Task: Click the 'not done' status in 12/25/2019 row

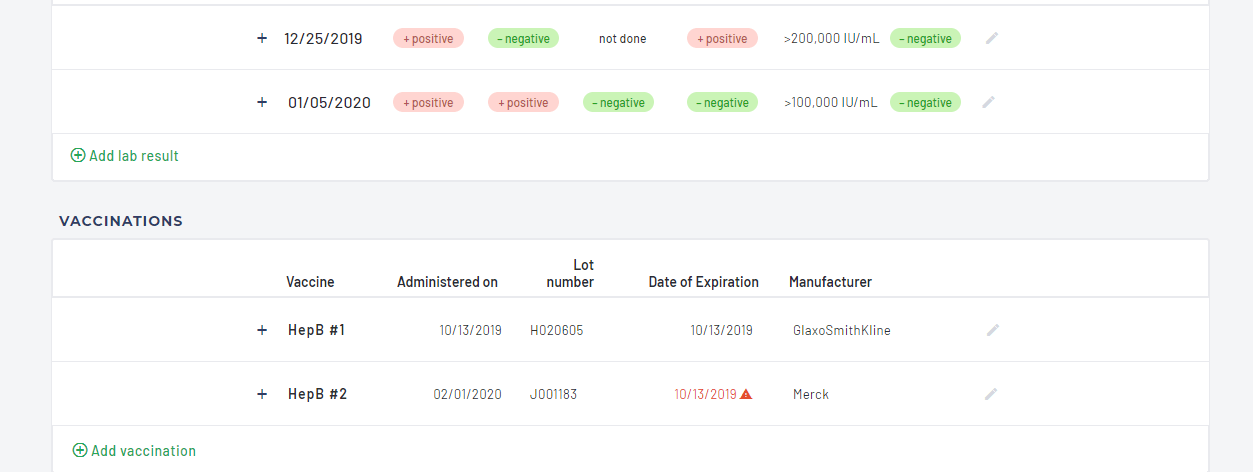Action: 622,39
